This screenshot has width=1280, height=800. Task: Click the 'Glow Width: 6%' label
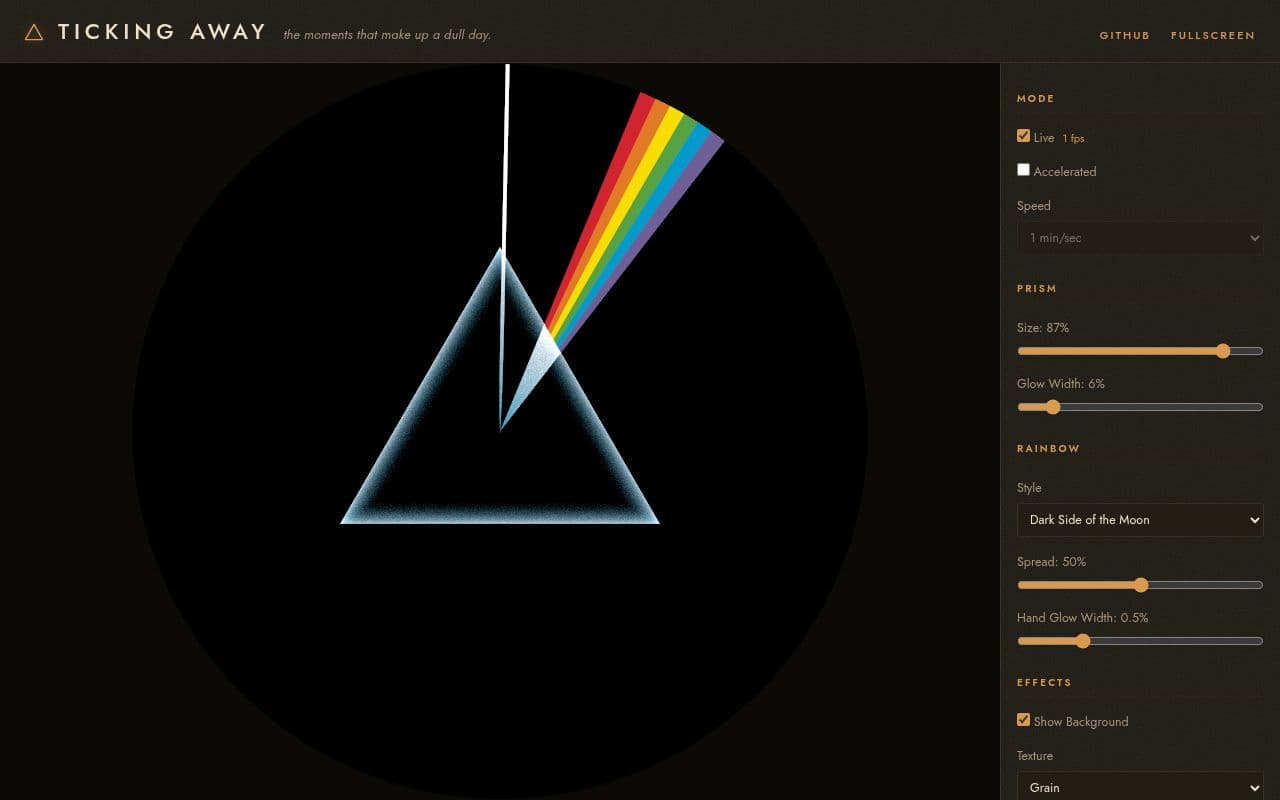1061,384
